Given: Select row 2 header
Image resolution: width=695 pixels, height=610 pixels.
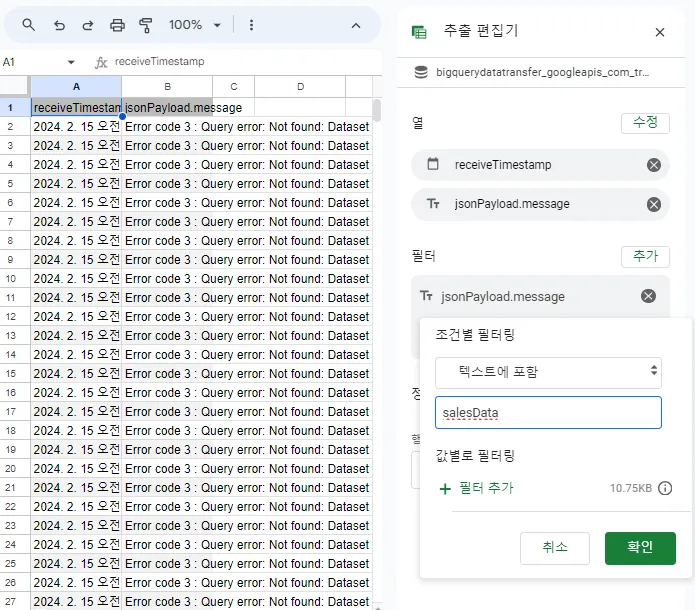Looking at the screenshot, I should point(10,127).
